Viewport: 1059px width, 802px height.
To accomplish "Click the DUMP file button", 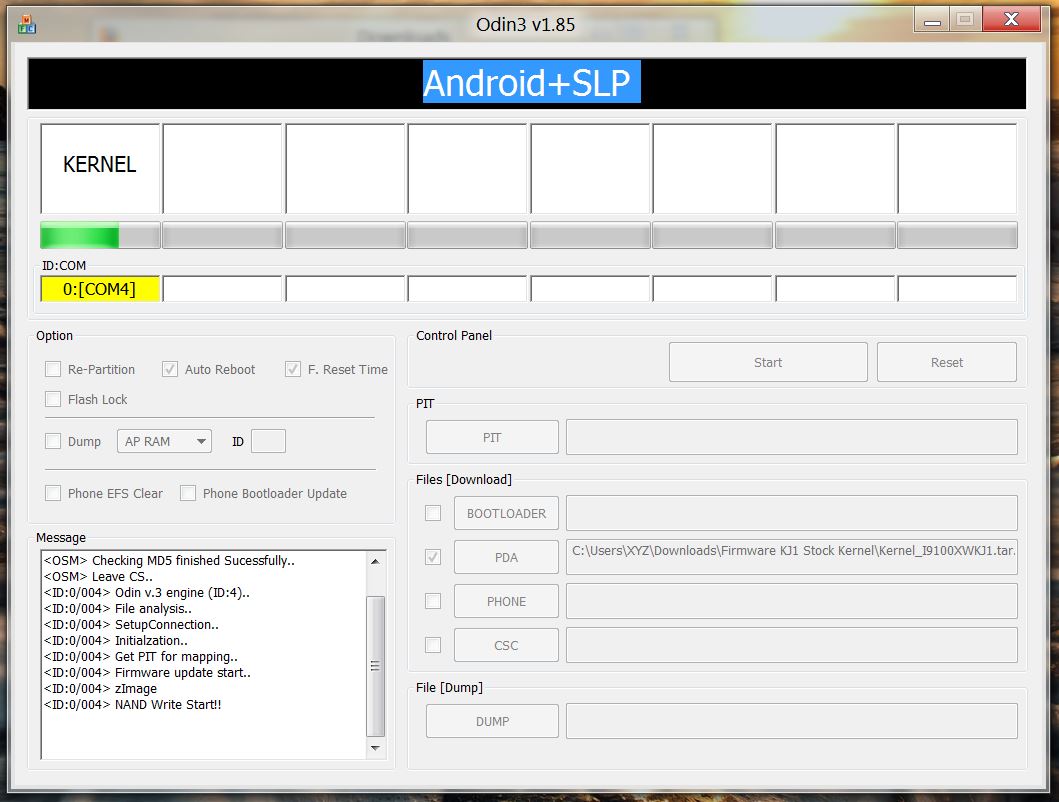I will (x=492, y=721).
